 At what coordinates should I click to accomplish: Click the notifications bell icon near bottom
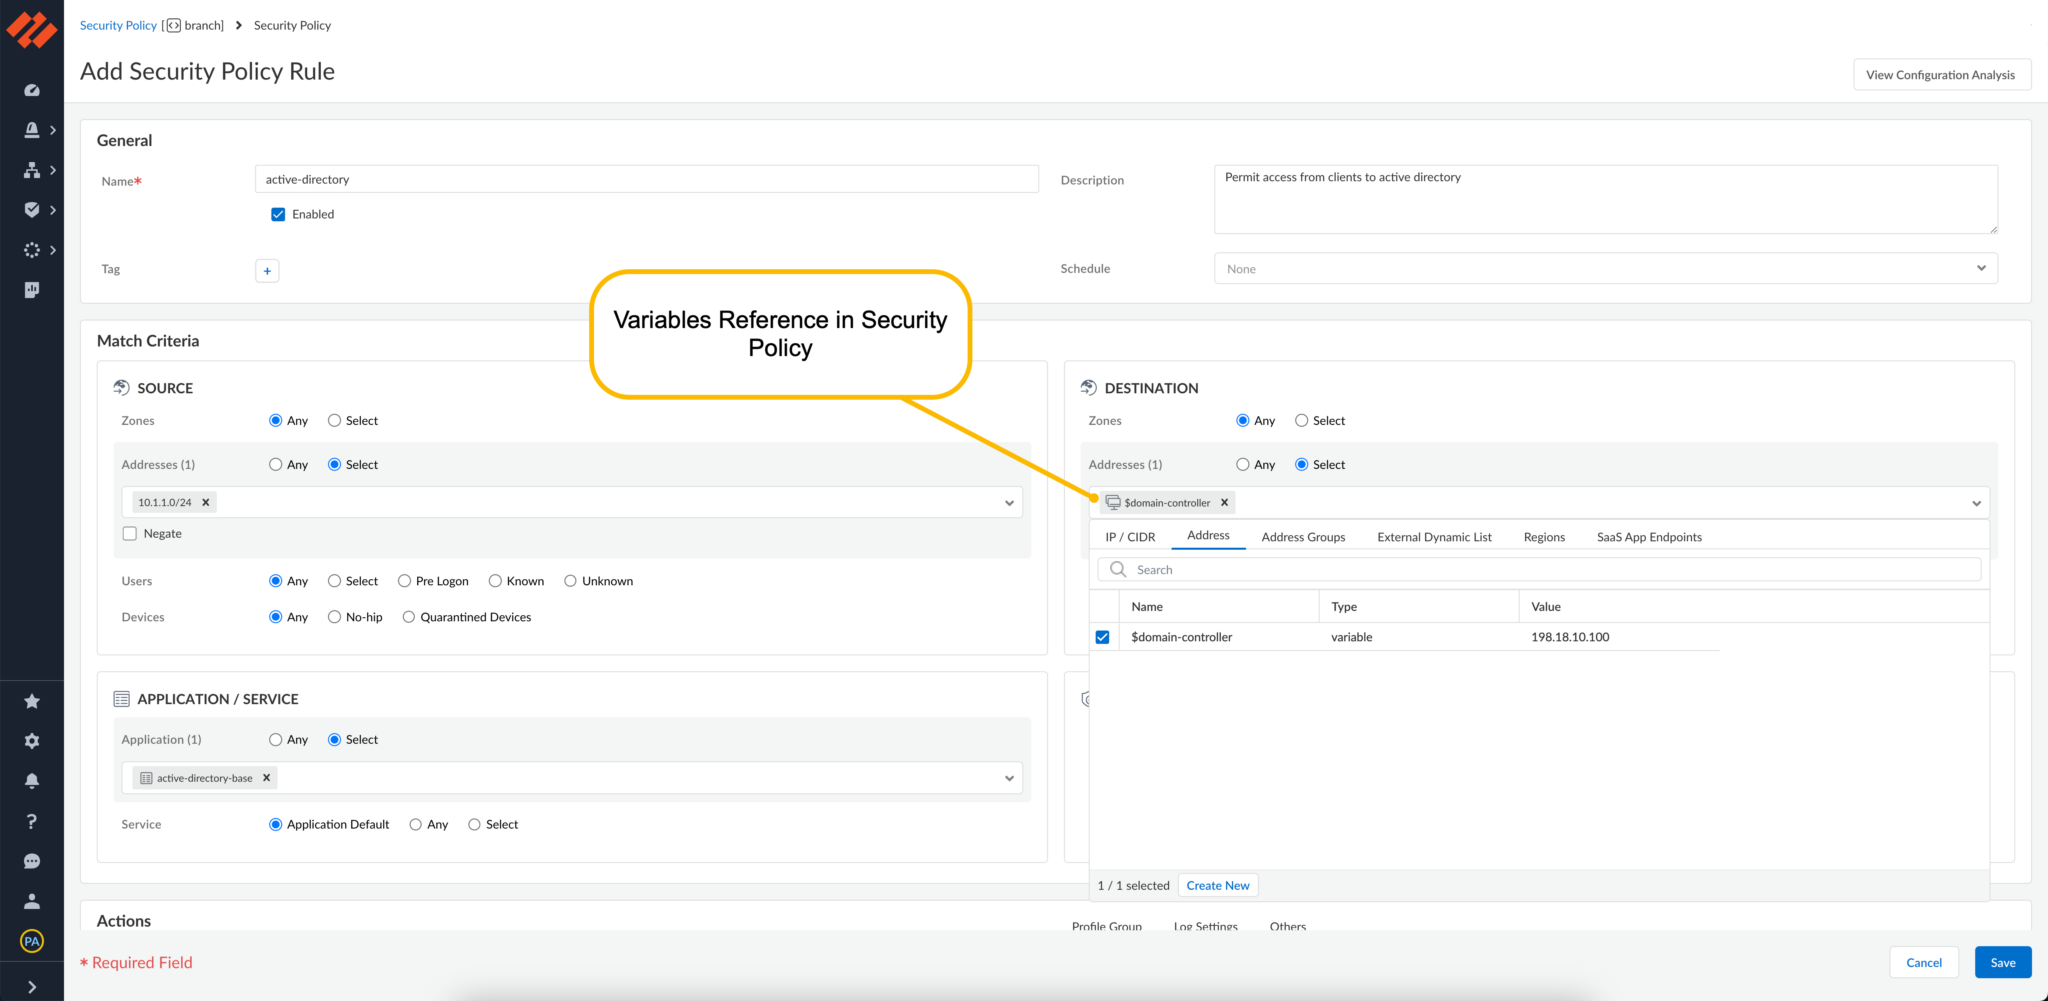32,781
